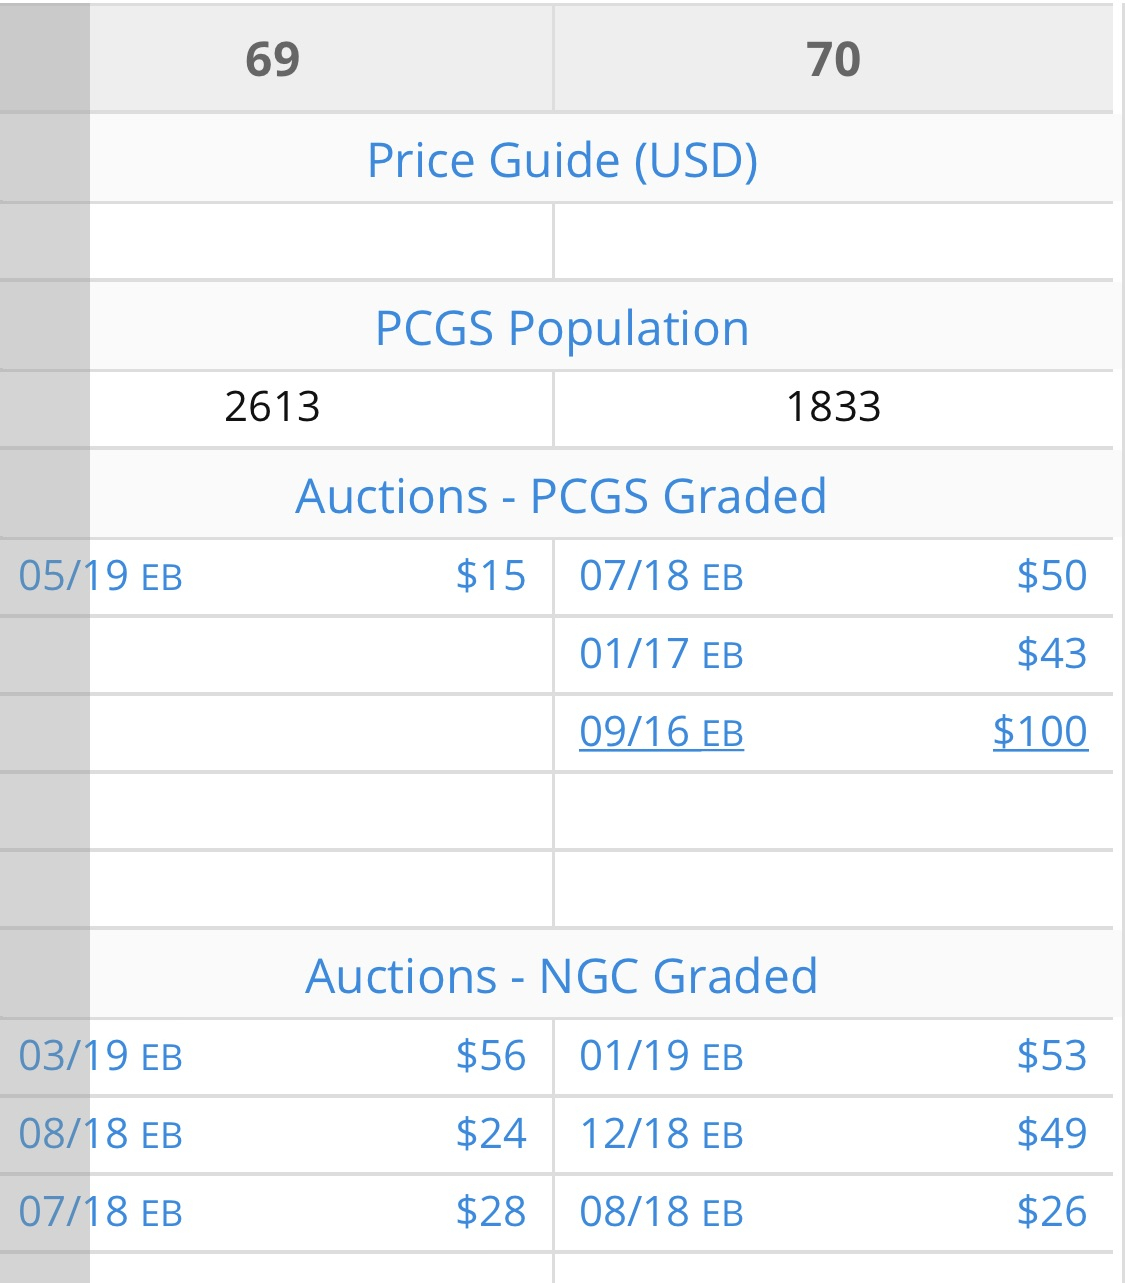
Task: Open the Price Guide (USD) link
Action: (562, 161)
